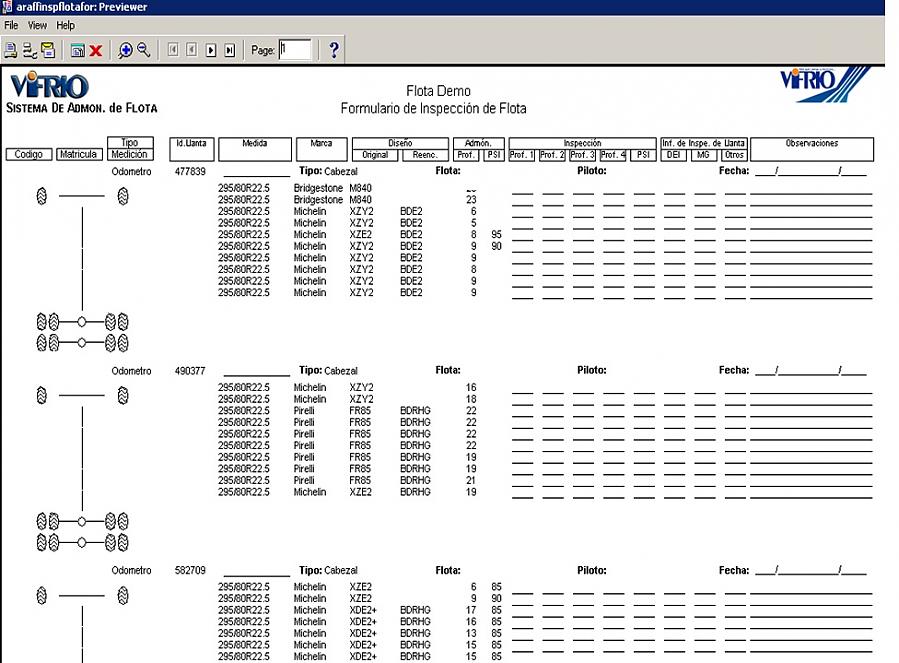Click the Print report icon
This screenshot has height=663, width=899.
(x=10, y=50)
